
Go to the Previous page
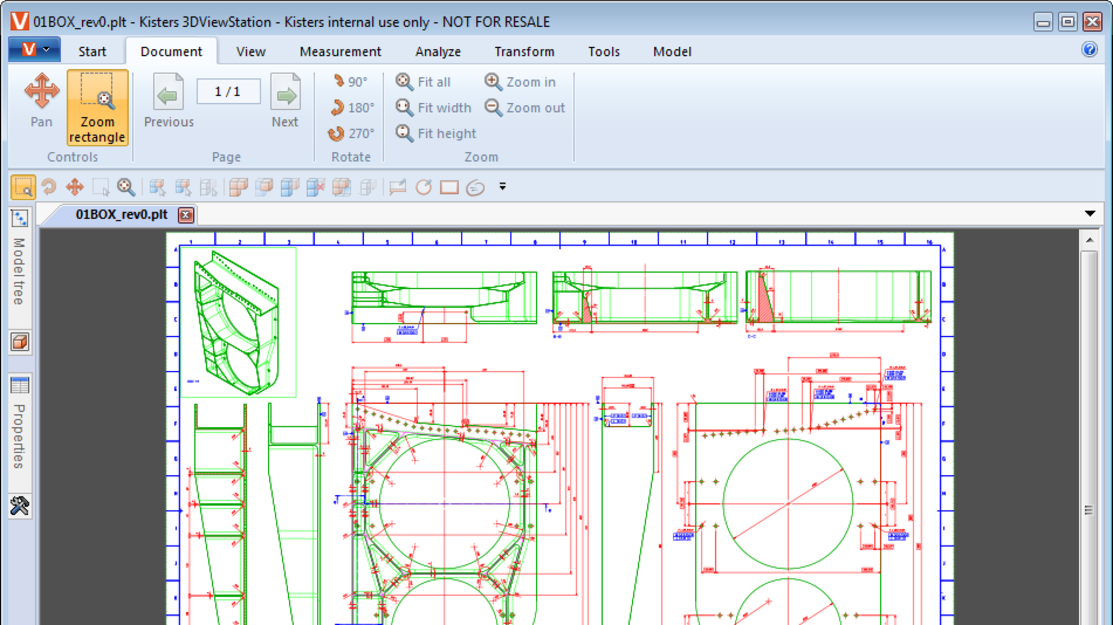click(168, 101)
